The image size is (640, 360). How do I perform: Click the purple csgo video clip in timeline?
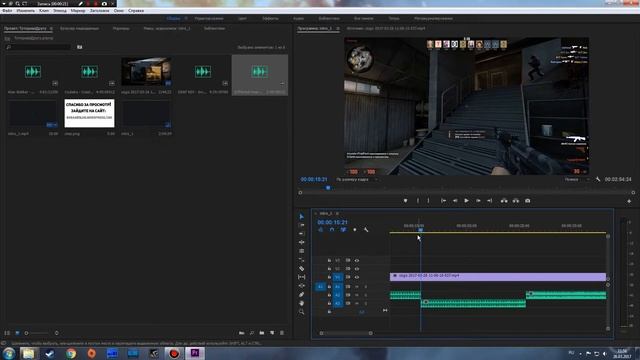tap(498, 277)
